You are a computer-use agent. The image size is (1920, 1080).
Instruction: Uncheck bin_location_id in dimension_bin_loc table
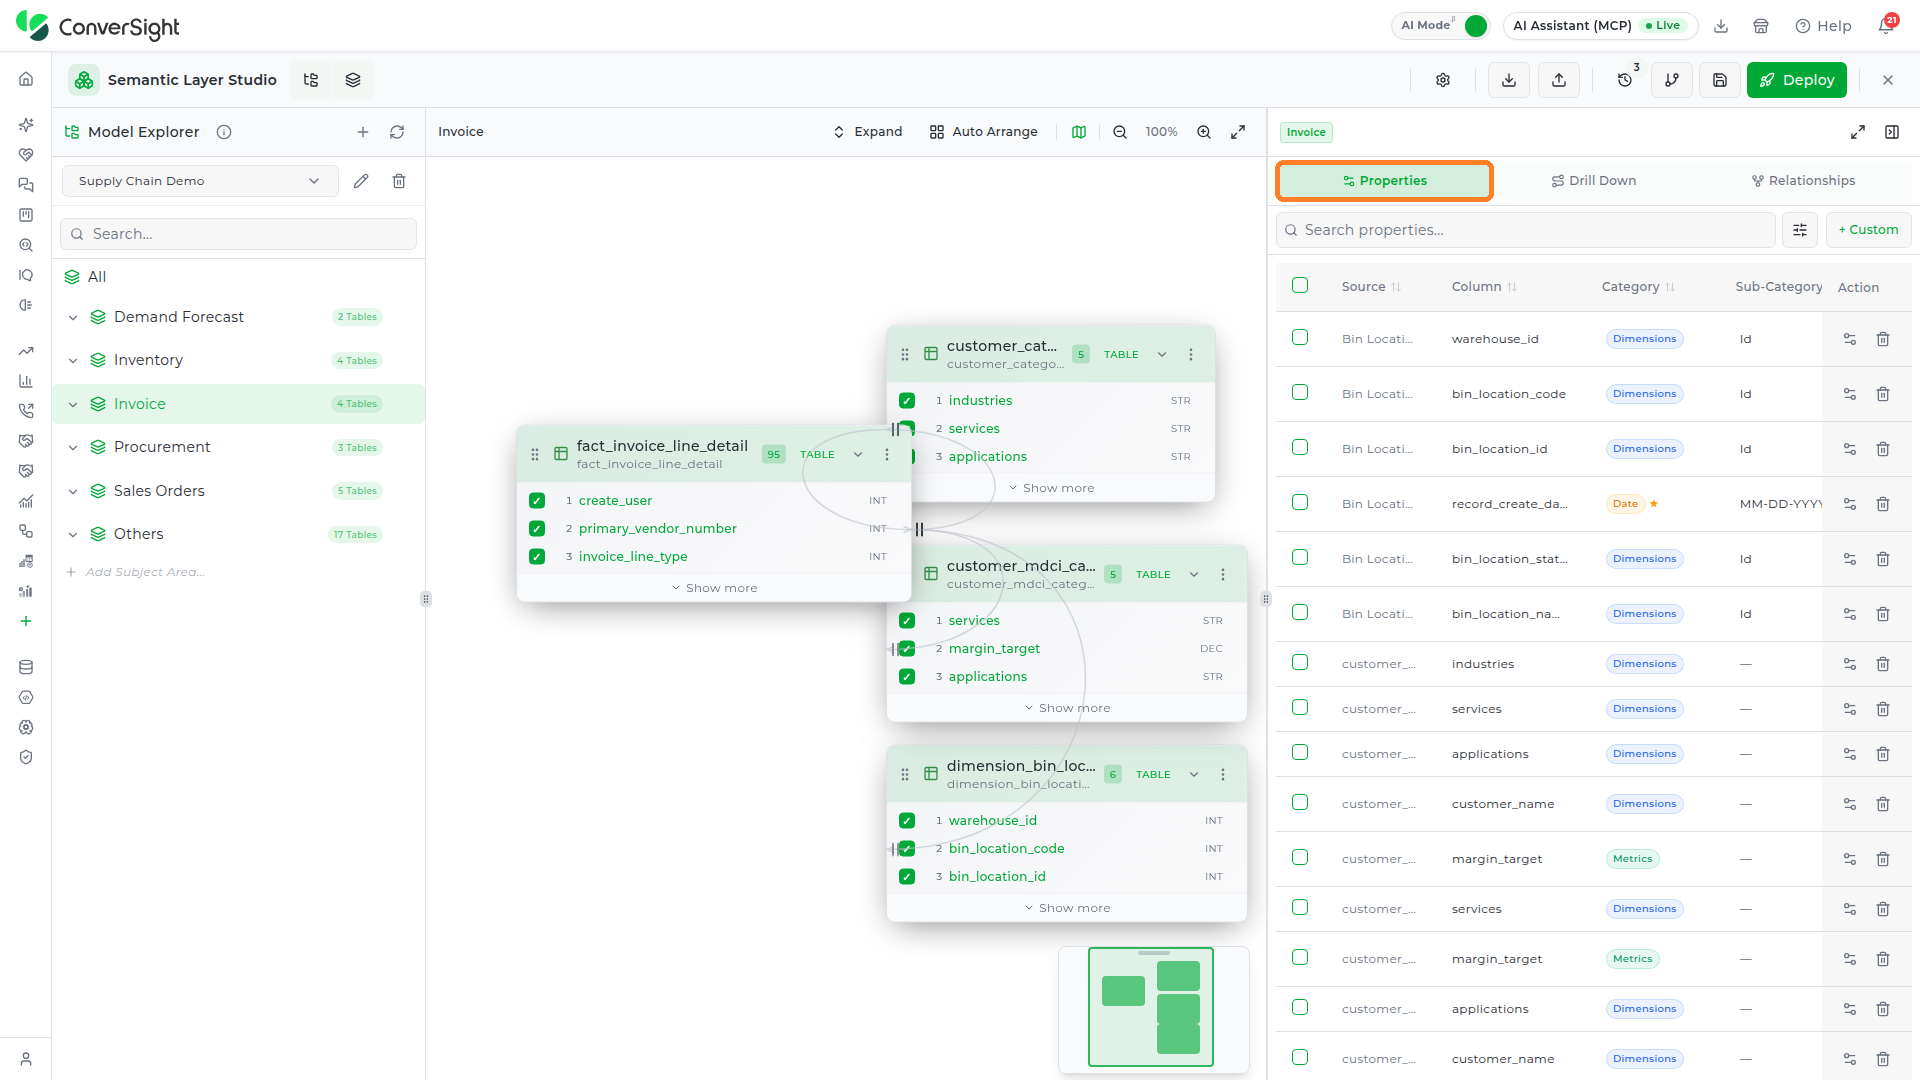907,877
